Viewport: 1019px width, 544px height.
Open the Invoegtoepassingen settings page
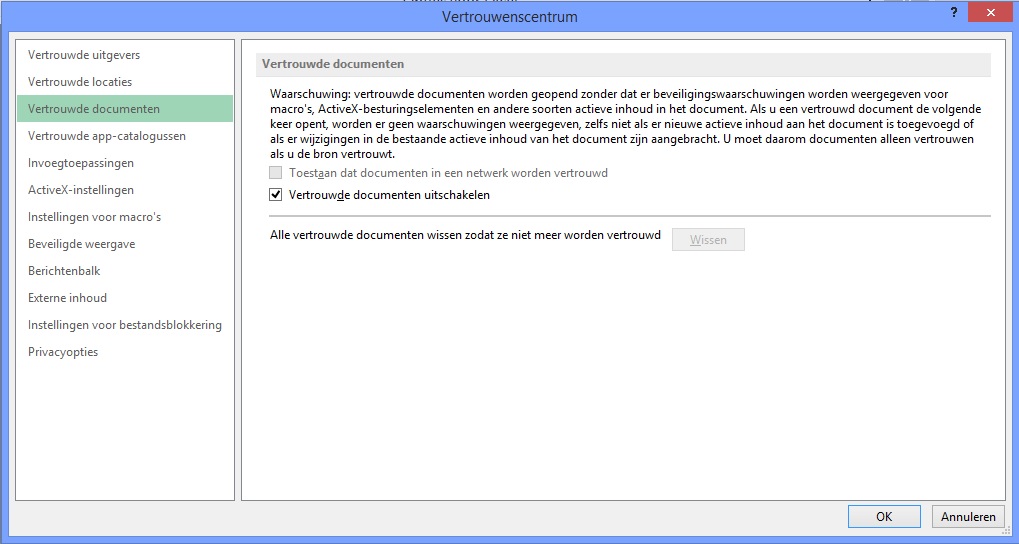(x=81, y=163)
